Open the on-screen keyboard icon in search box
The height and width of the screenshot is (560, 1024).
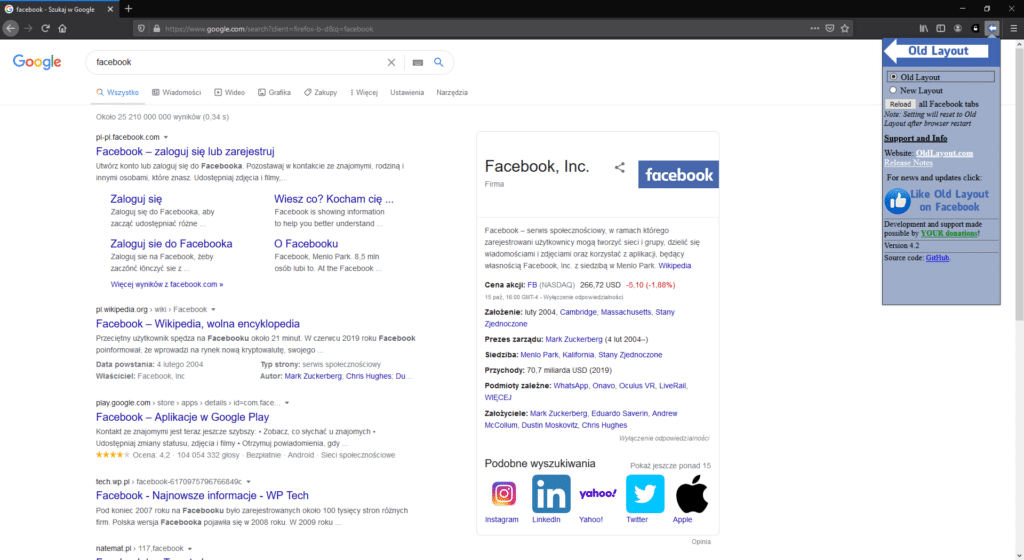point(418,63)
